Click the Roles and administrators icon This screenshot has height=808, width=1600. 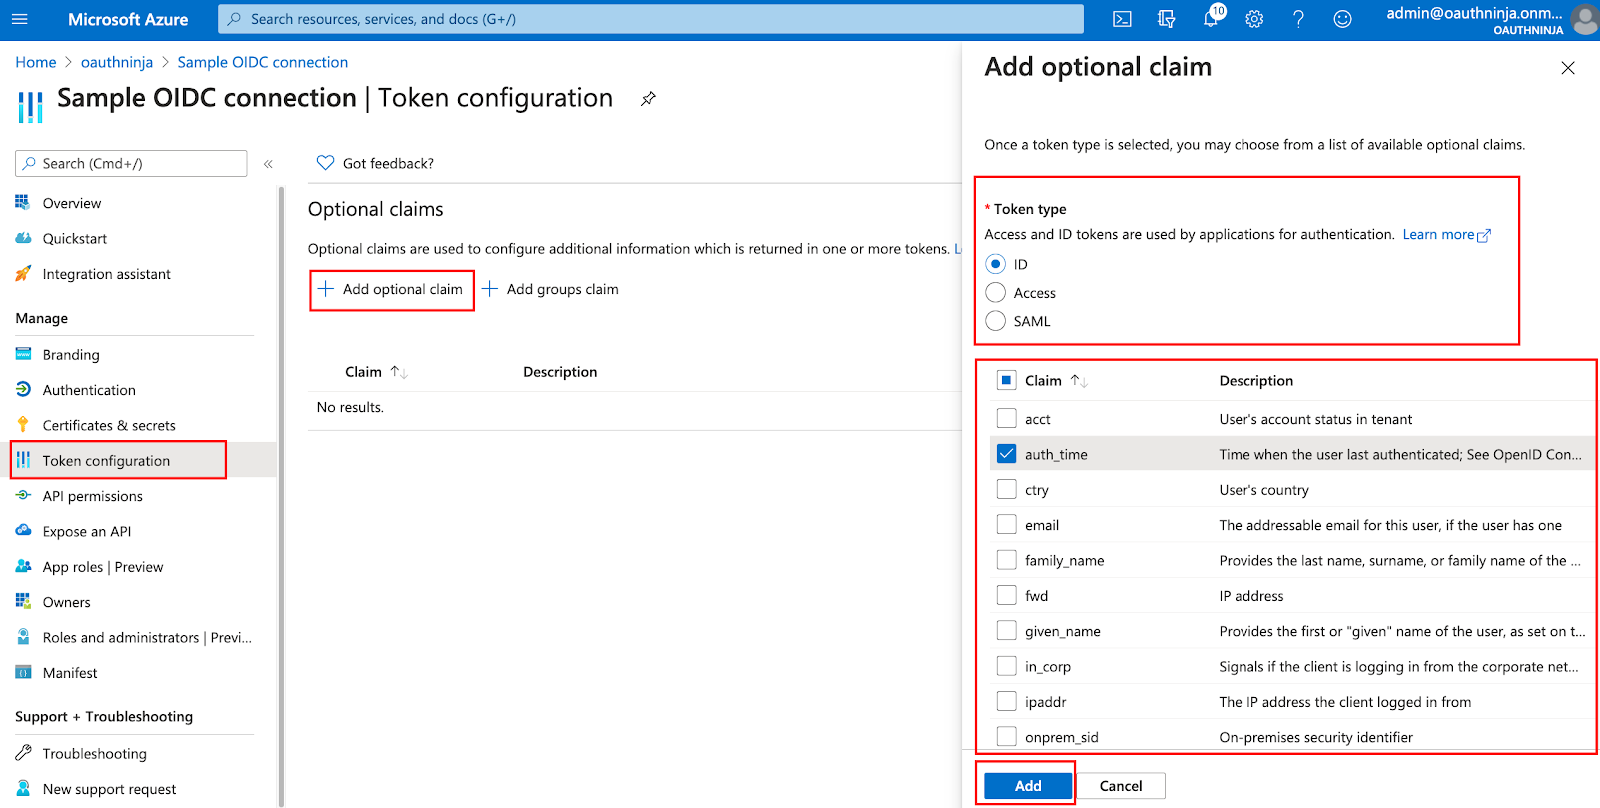23,637
